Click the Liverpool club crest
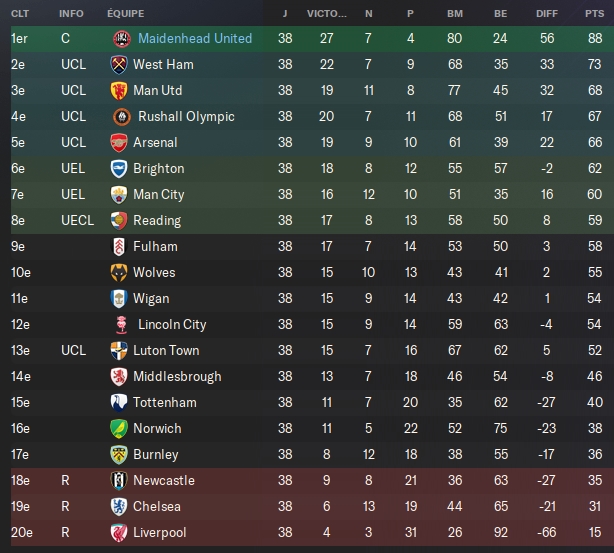The height and width of the screenshot is (553, 614). point(119,533)
